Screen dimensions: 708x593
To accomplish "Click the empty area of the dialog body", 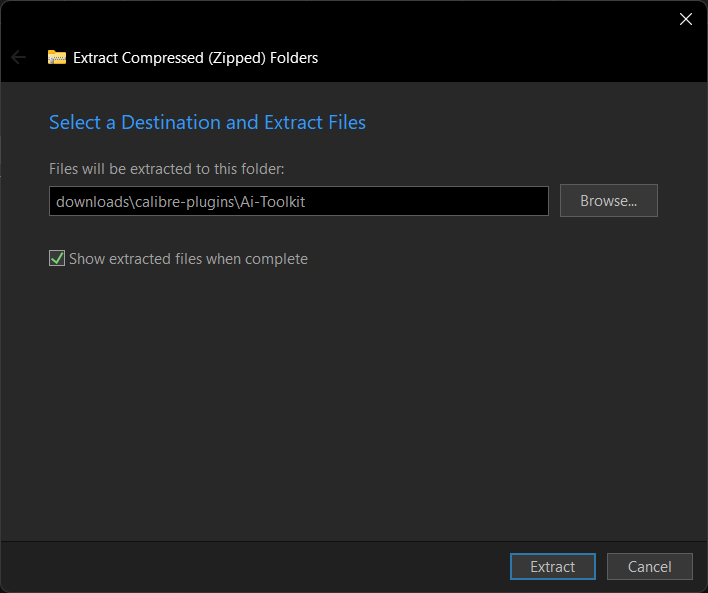I will pos(352,397).
